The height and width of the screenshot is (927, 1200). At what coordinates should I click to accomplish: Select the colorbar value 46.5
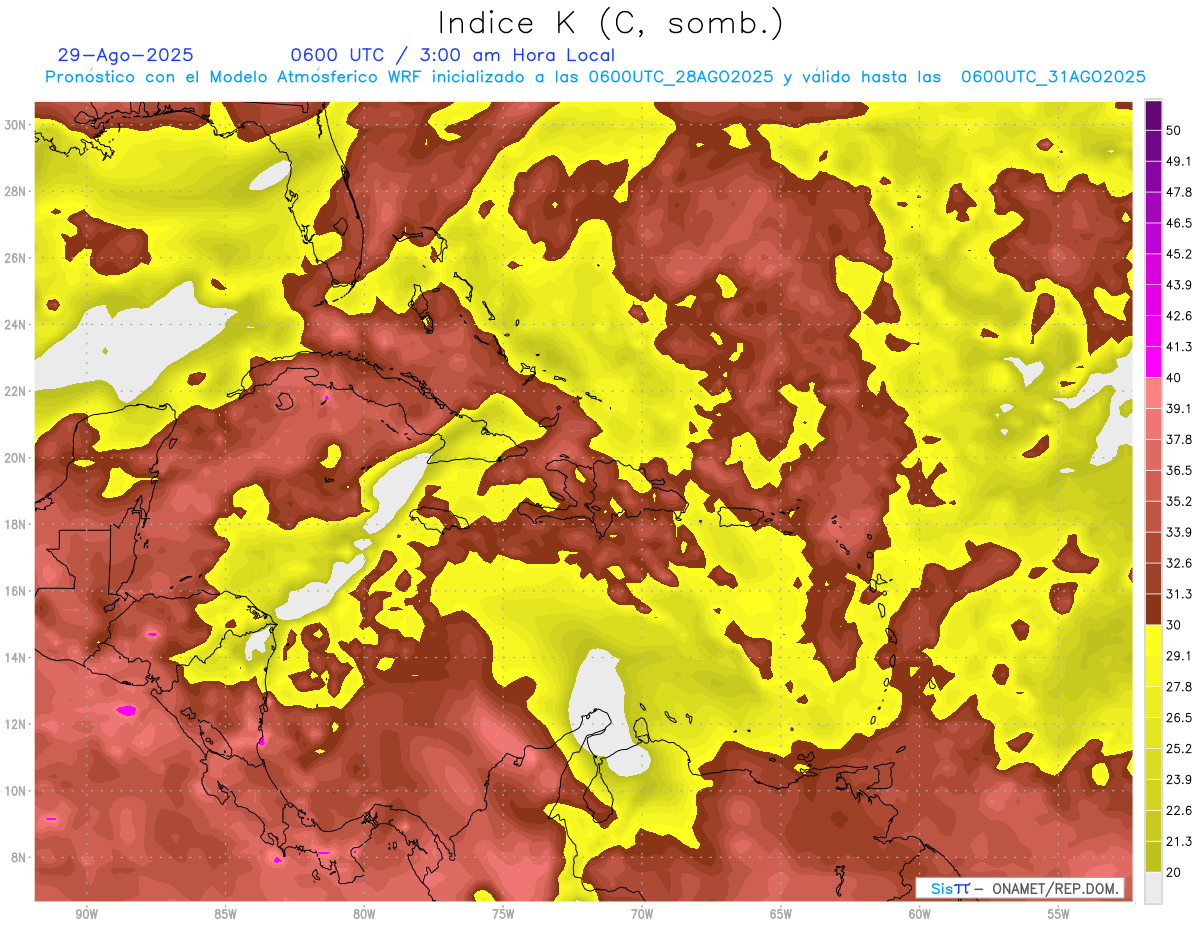coord(1179,223)
